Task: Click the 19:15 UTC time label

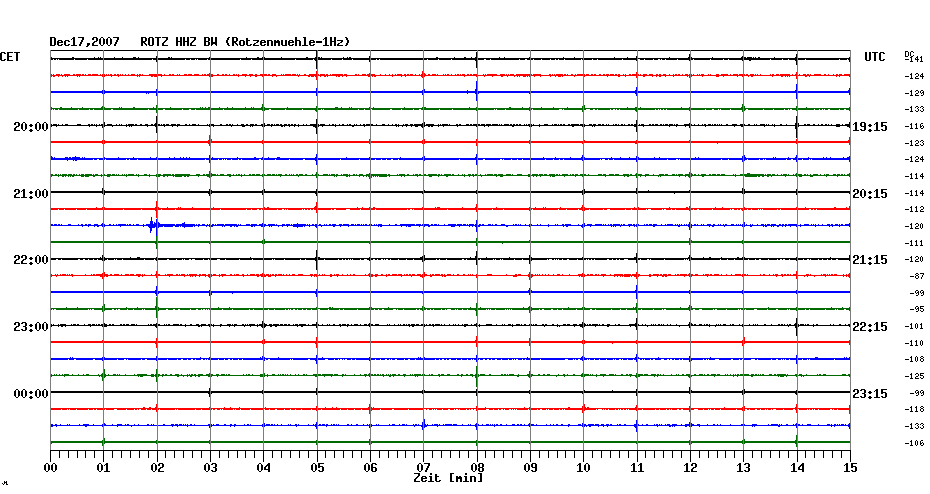Action: tap(870, 127)
